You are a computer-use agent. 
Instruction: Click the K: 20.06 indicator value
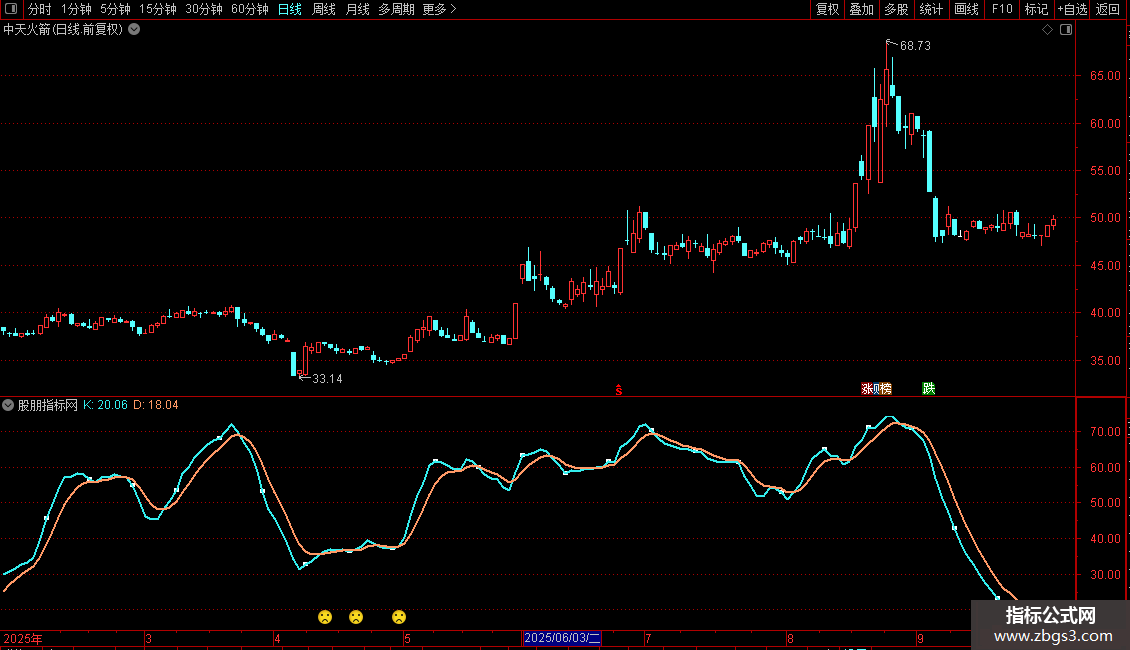click(105, 405)
